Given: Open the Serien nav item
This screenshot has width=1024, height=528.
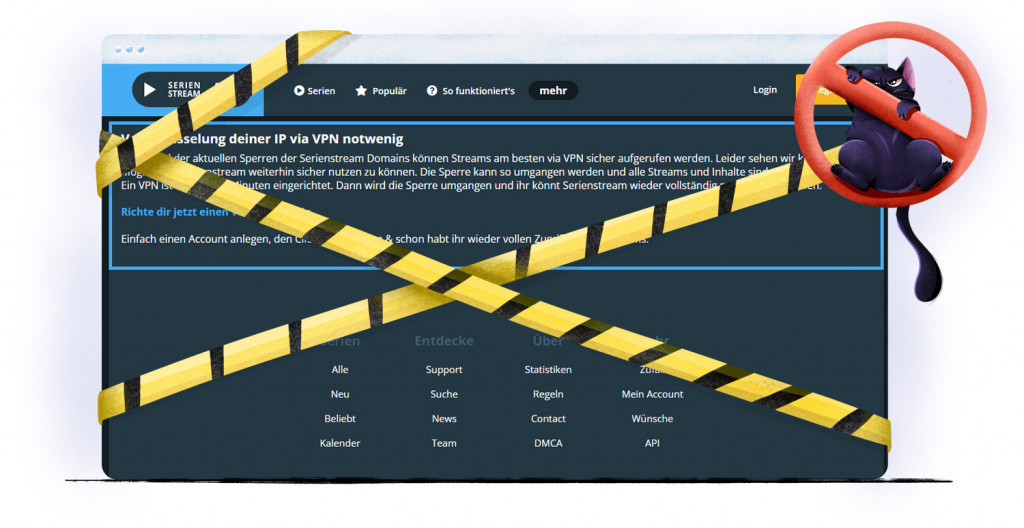Looking at the screenshot, I should [x=315, y=91].
